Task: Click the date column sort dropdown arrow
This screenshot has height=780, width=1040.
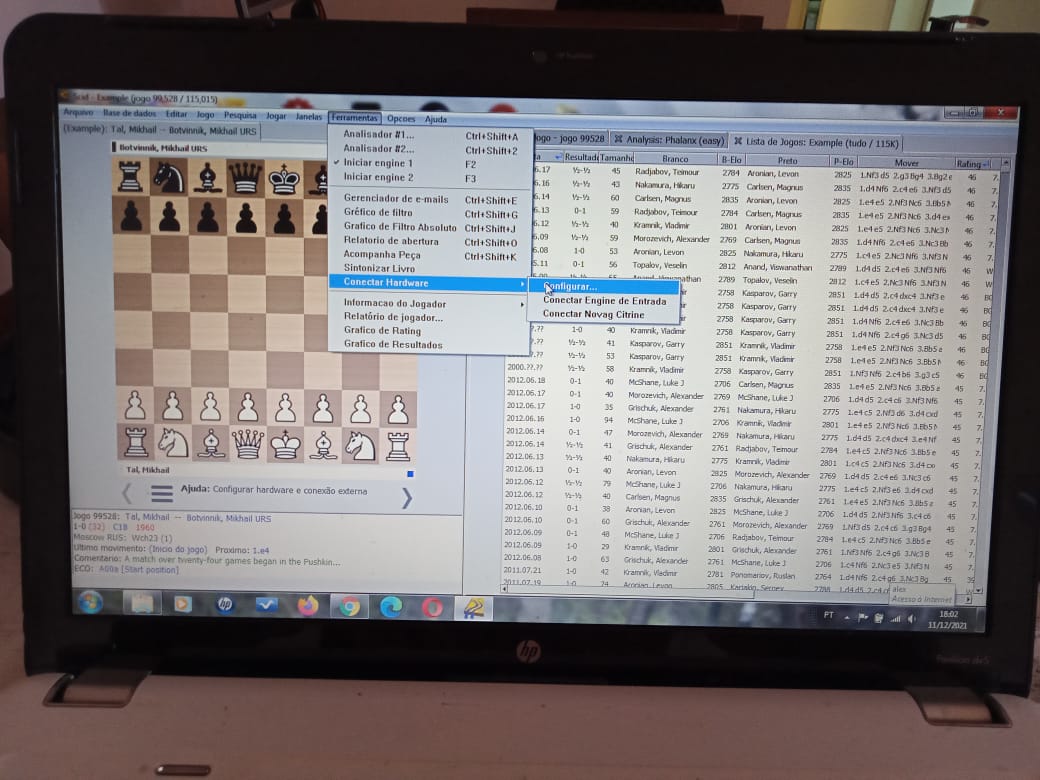Action: point(558,157)
